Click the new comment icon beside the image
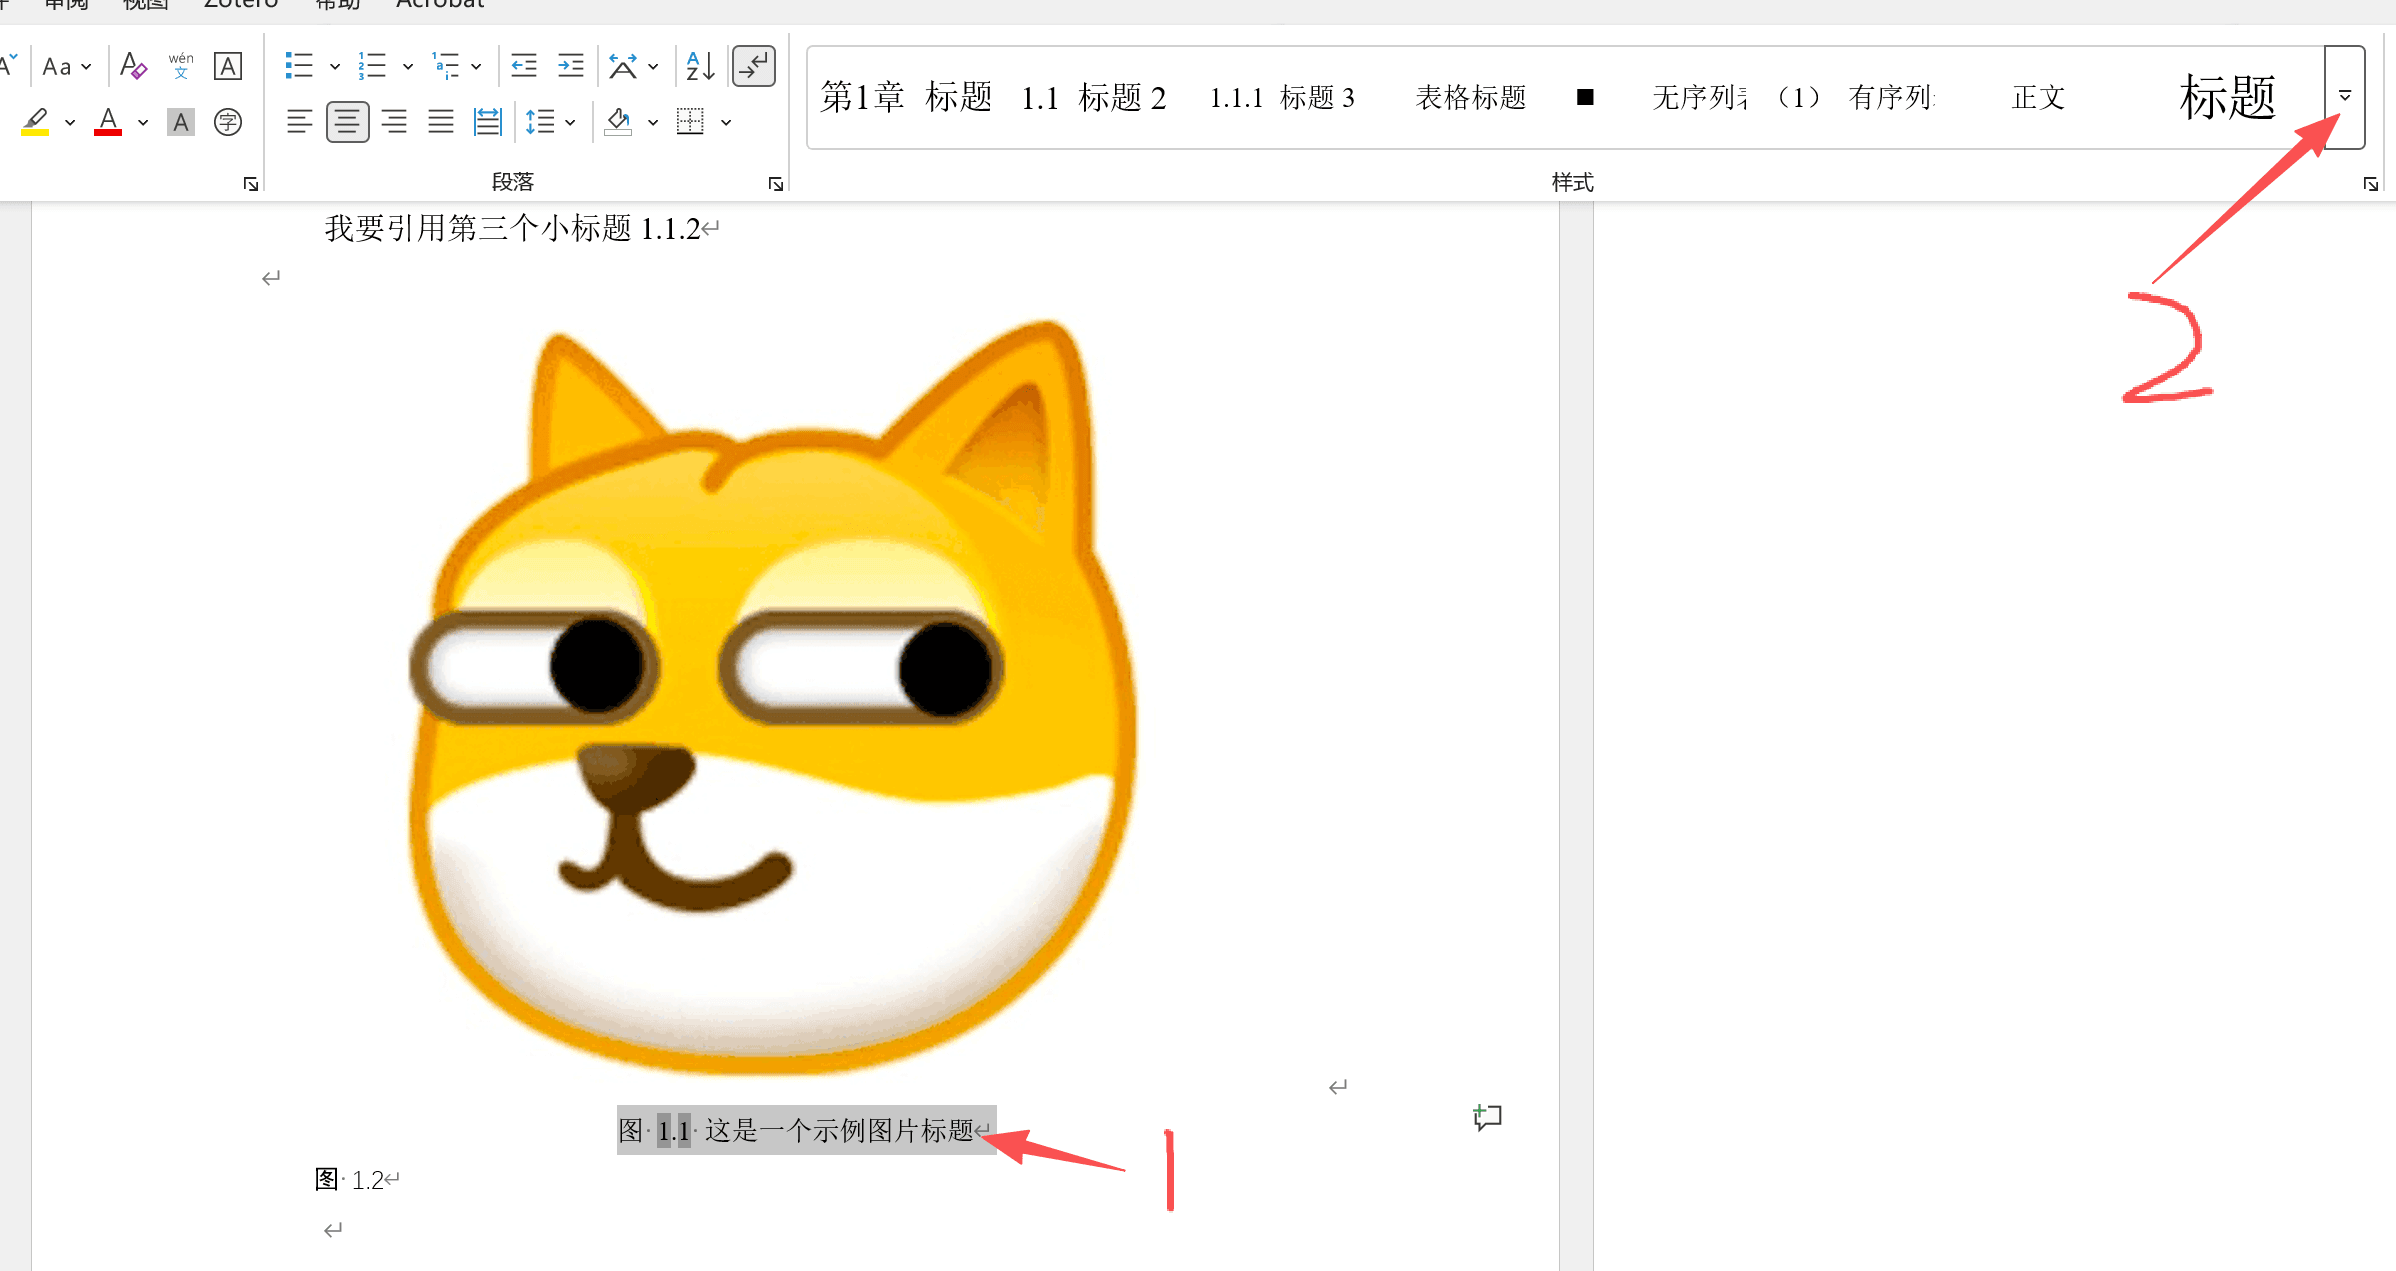 [1487, 1118]
